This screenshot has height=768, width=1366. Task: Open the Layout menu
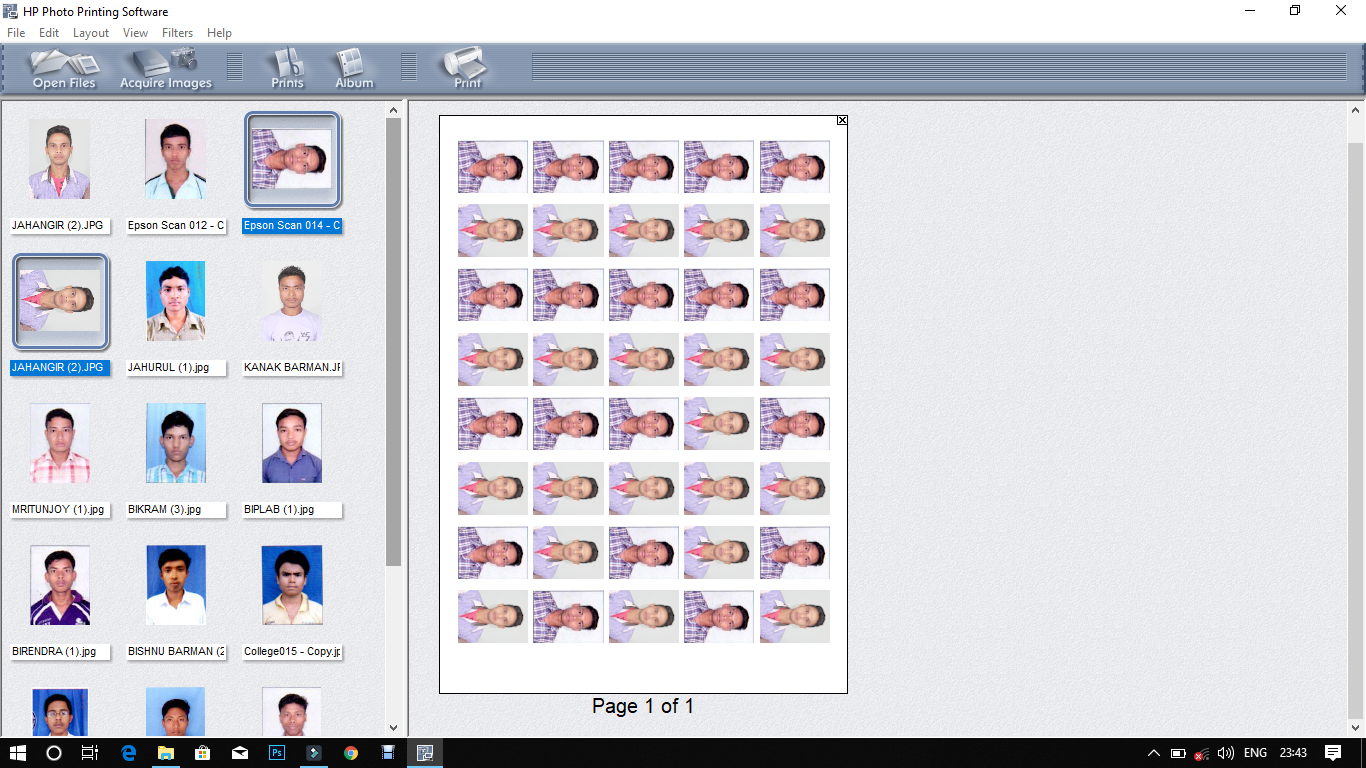coord(91,33)
